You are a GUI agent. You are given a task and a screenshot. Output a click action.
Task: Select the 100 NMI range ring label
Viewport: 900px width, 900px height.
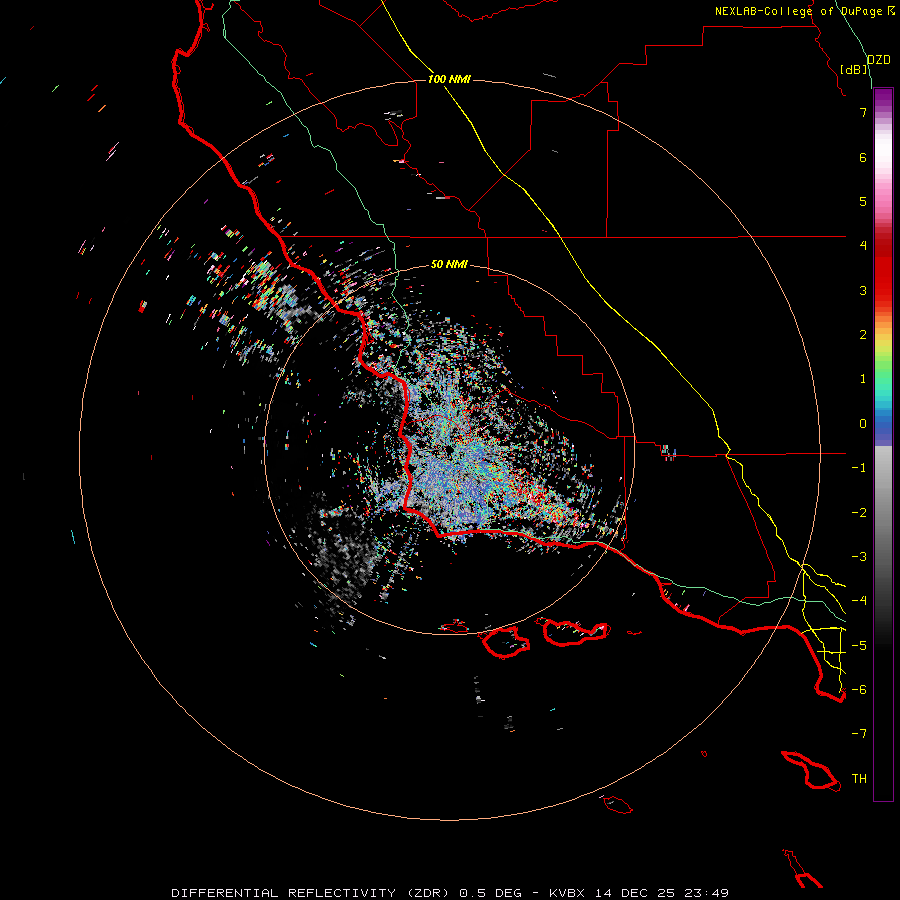point(449,79)
